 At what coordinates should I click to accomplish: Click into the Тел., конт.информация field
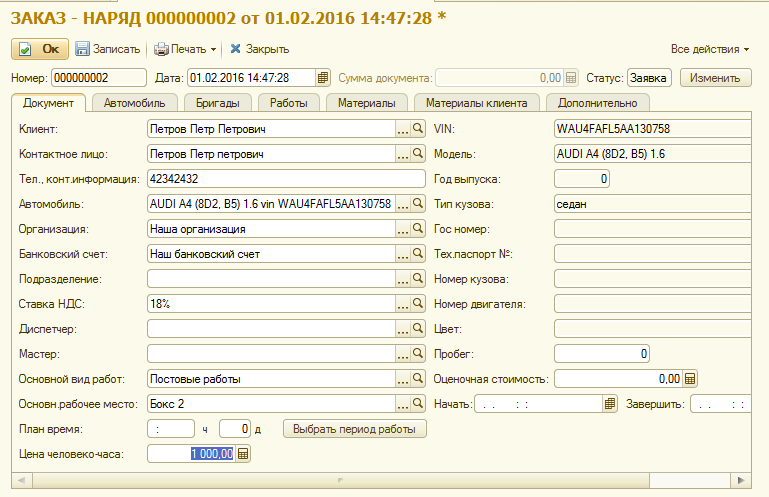[285, 179]
